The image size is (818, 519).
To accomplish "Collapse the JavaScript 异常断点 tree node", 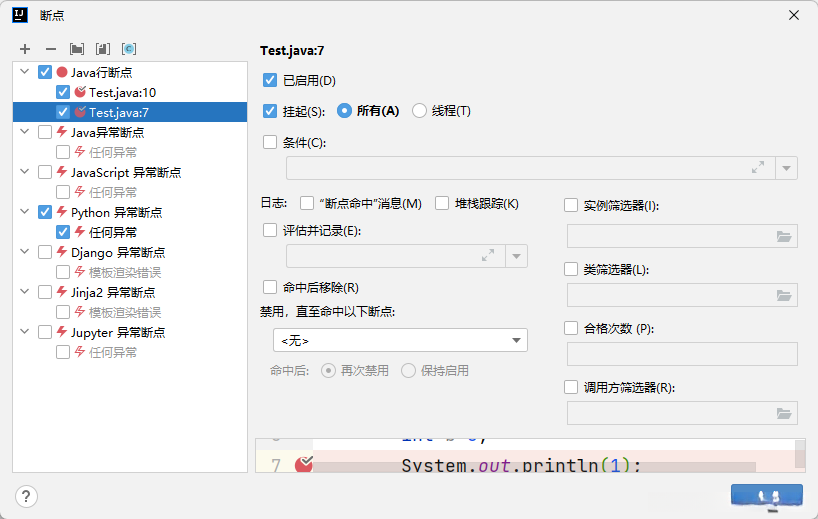I will pyautogui.click(x=25, y=172).
